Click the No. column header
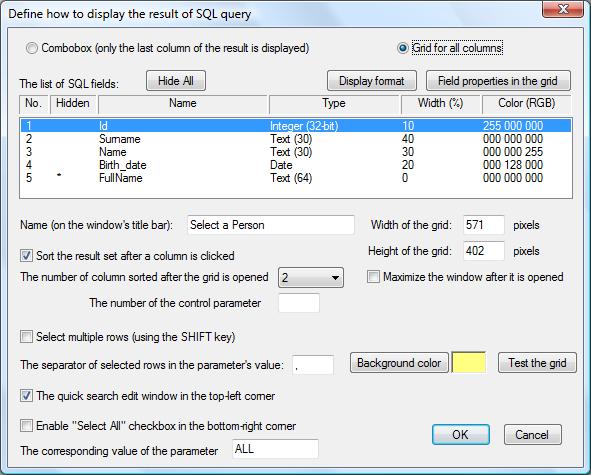 click(x=34, y=104)
